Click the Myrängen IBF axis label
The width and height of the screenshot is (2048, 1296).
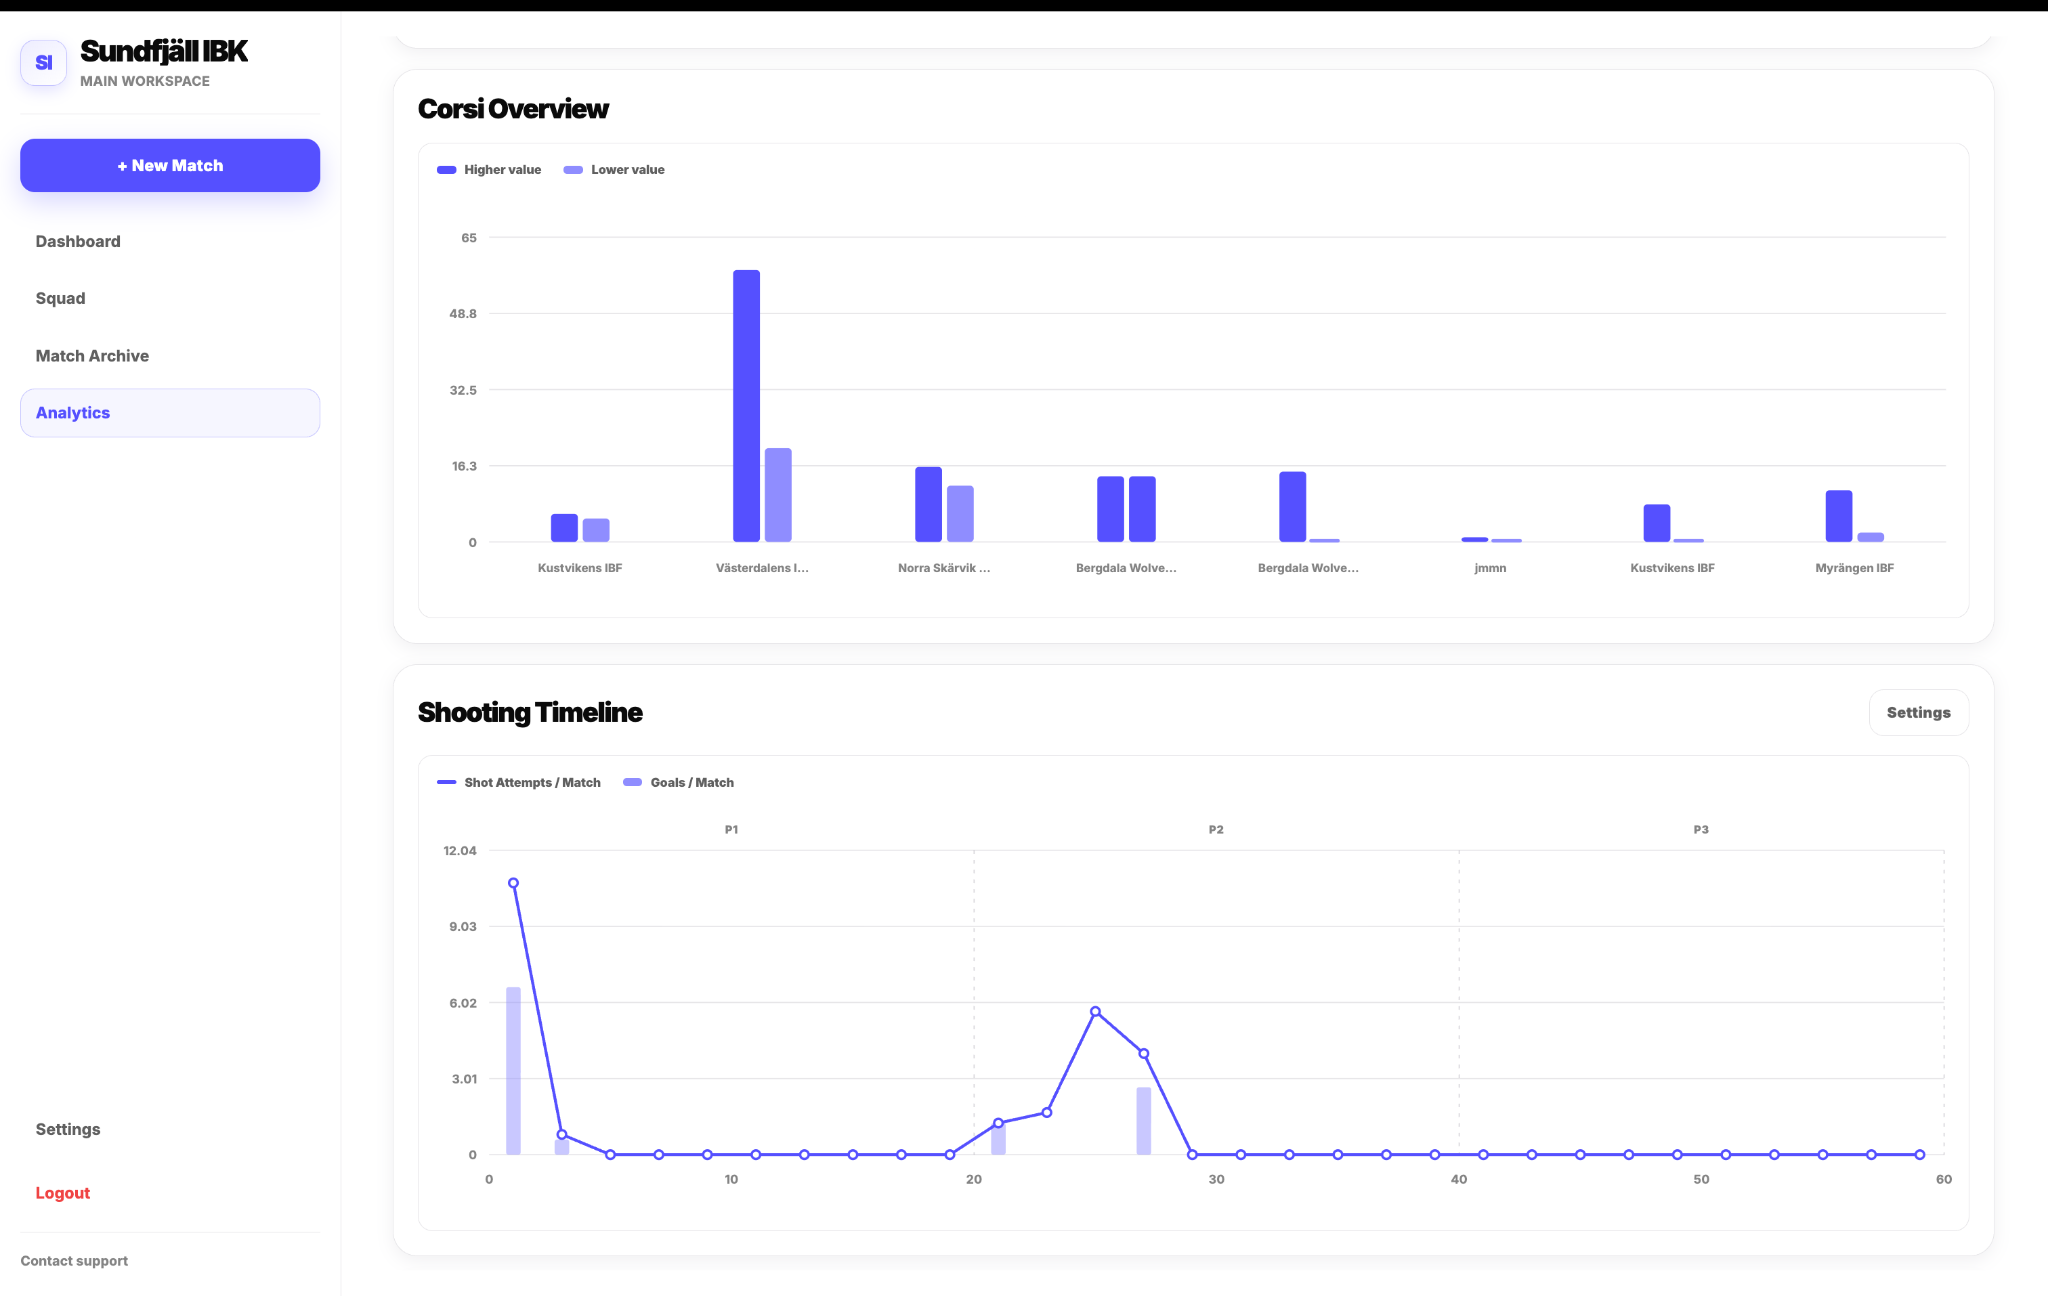point(1854,568)
